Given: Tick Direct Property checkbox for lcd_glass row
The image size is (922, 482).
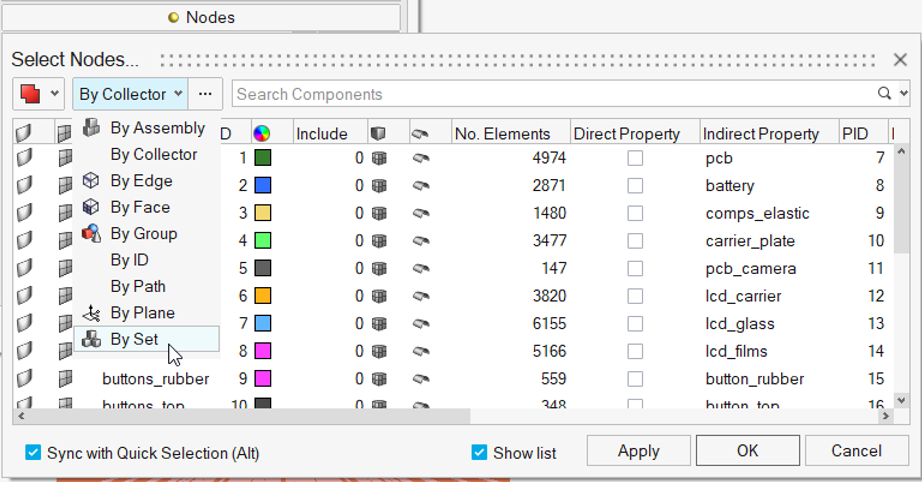Looking at the screenshot, I should coord(635,324).
